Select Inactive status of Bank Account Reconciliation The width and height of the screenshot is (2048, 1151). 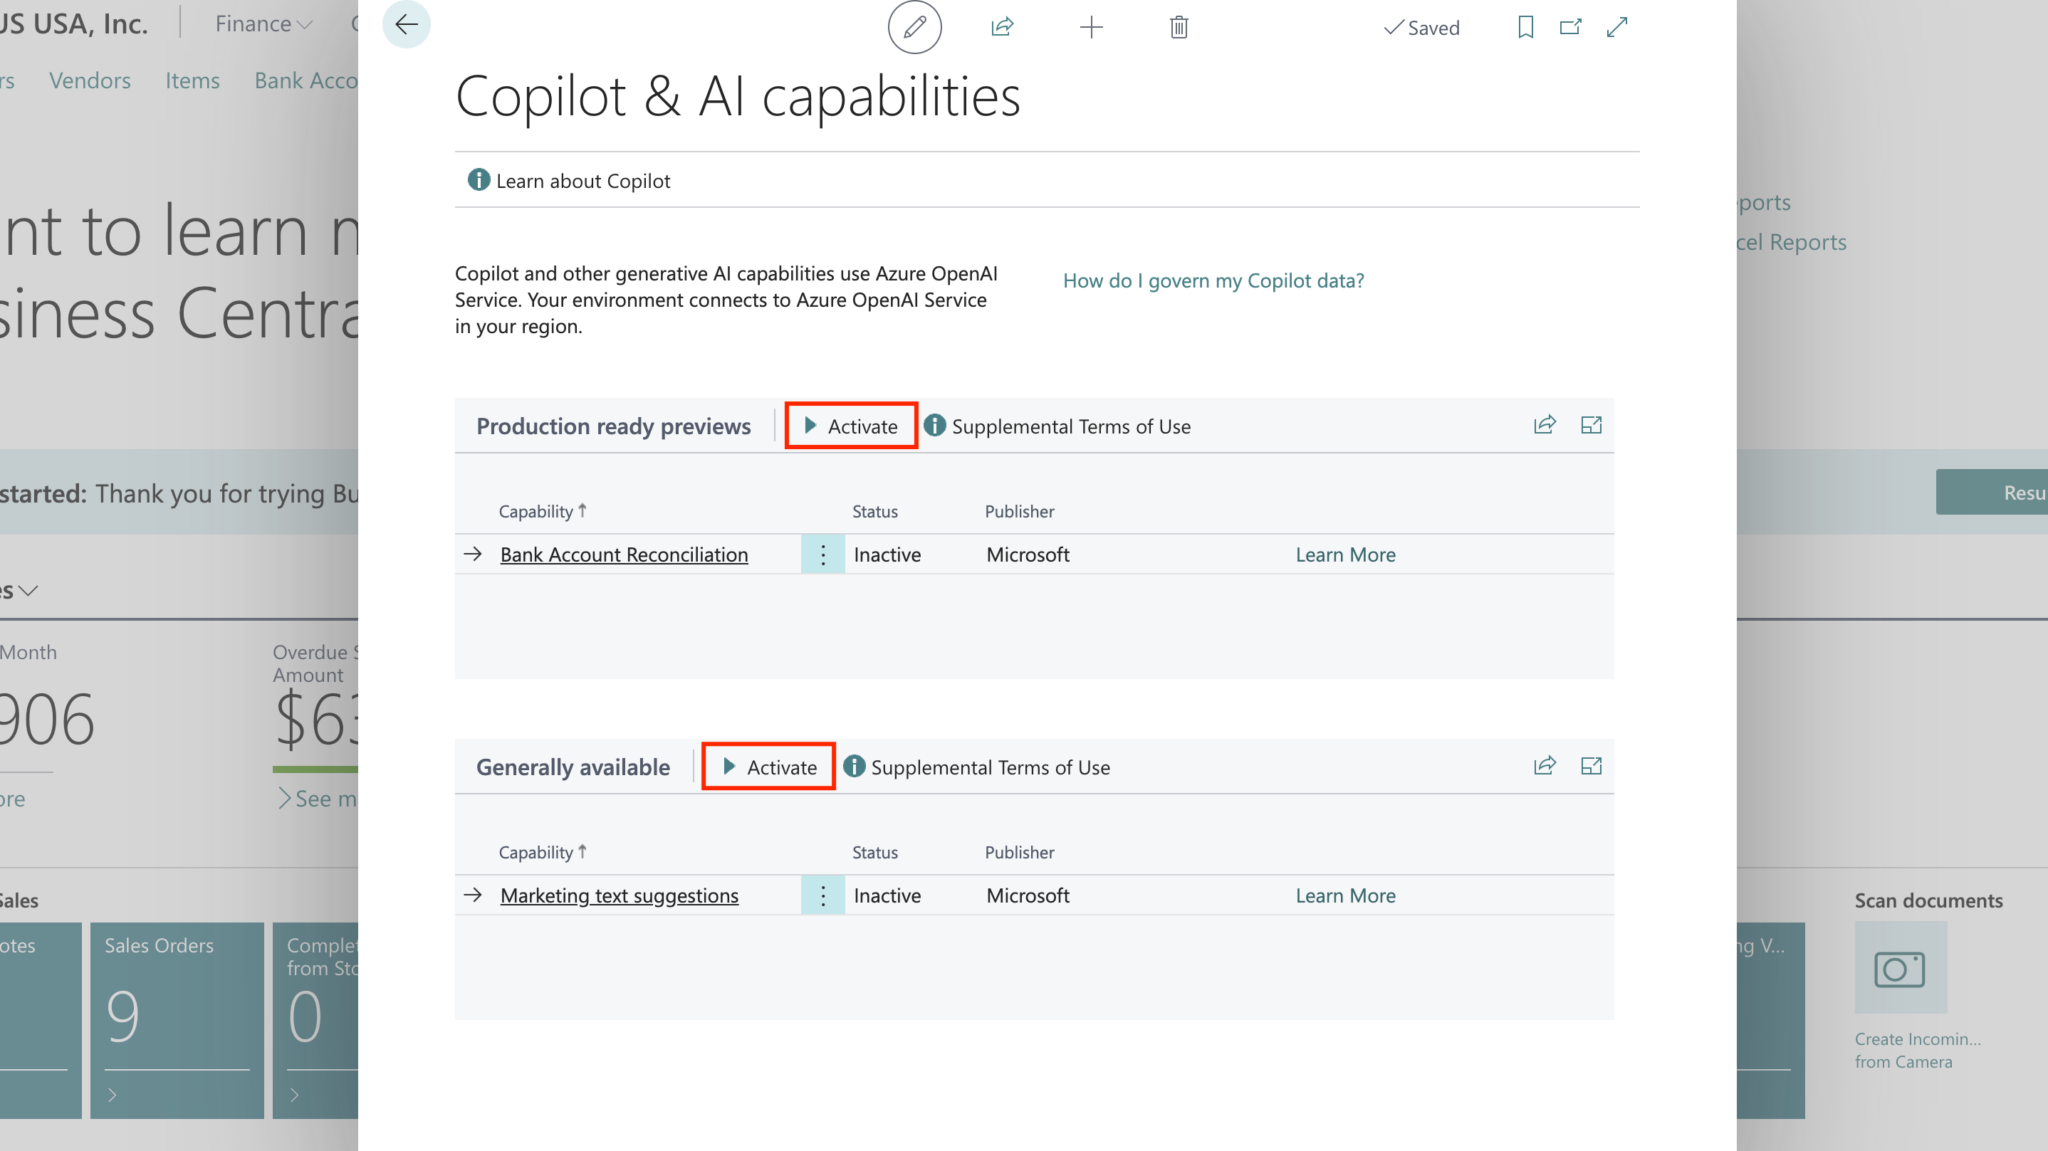coord(887,554)
